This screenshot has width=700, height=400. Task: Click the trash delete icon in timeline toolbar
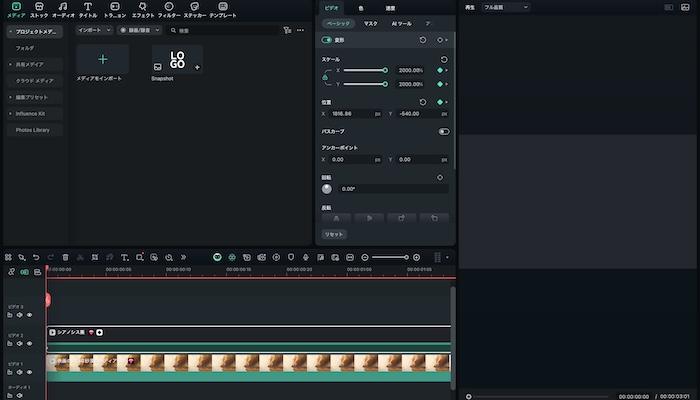[x=65, y=257]
